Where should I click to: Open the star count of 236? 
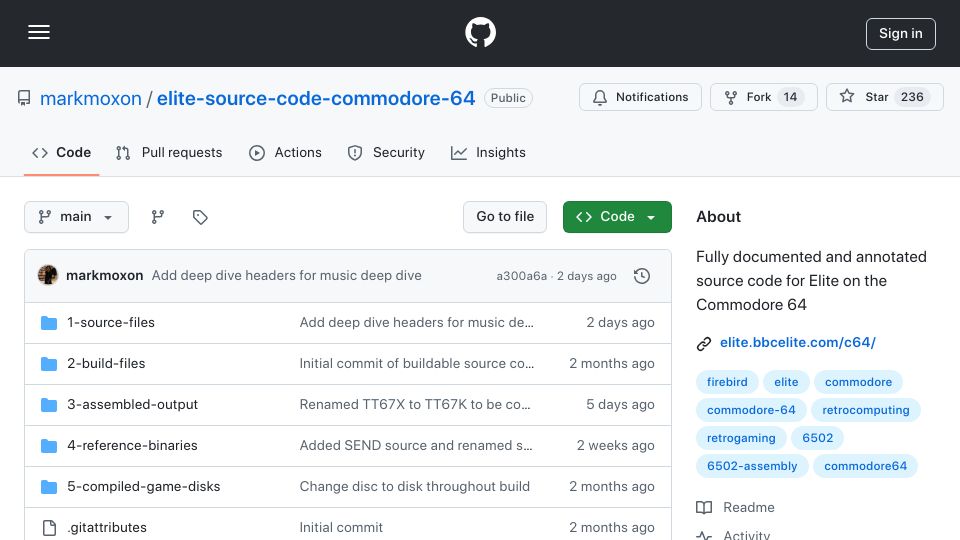(912, 97)
